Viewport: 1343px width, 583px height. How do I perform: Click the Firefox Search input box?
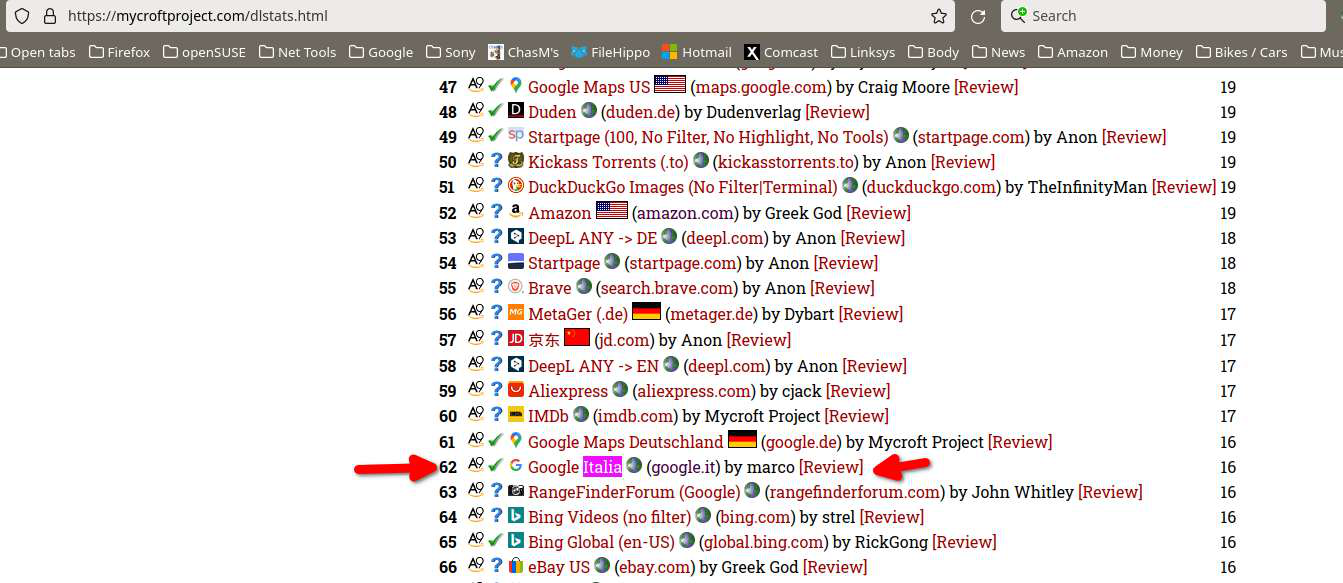1164,16
